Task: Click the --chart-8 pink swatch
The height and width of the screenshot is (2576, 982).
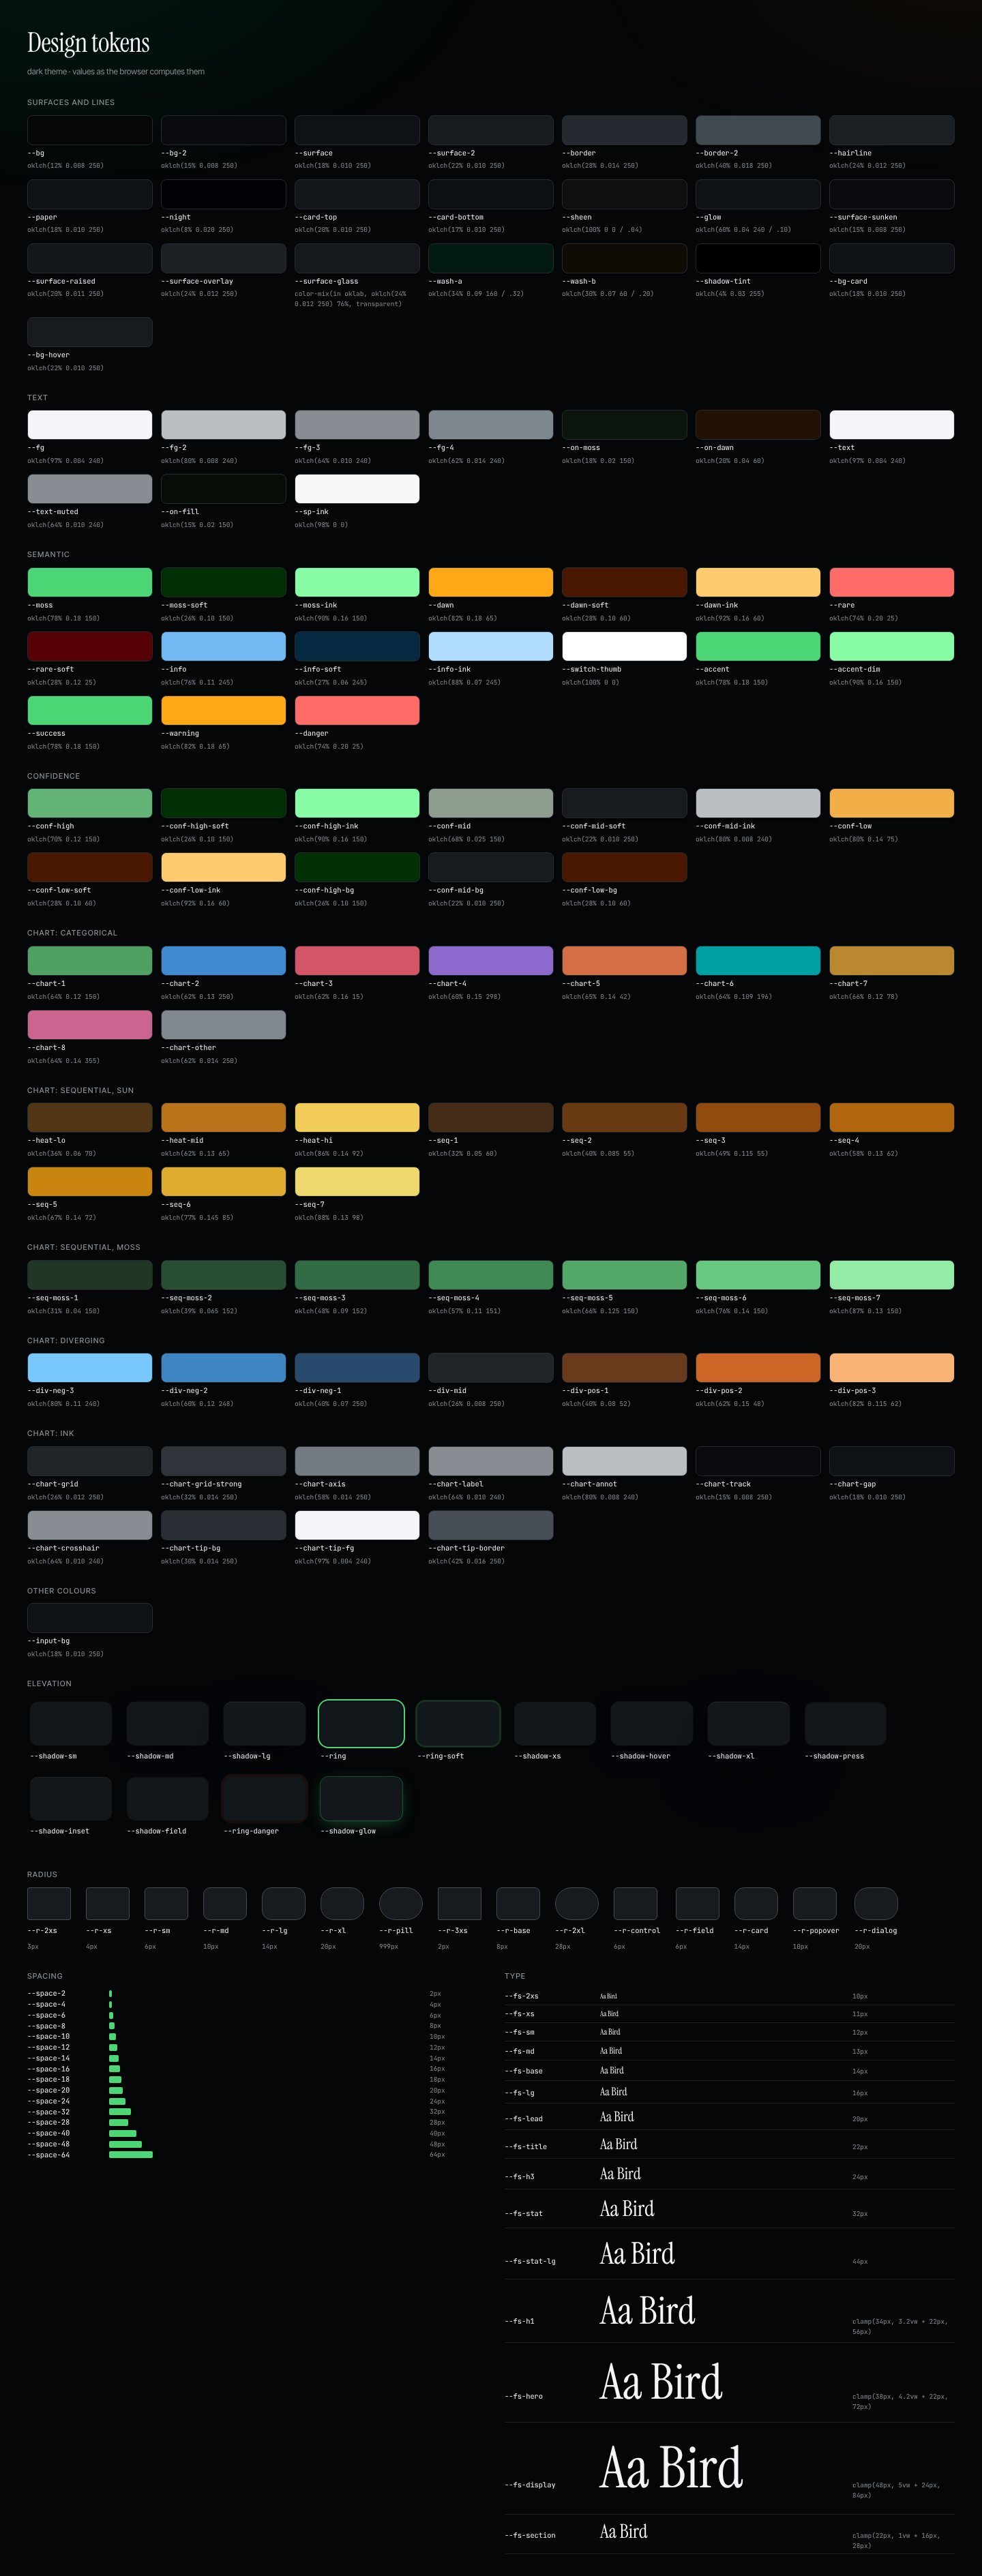Action: [x=90, y=1025]
